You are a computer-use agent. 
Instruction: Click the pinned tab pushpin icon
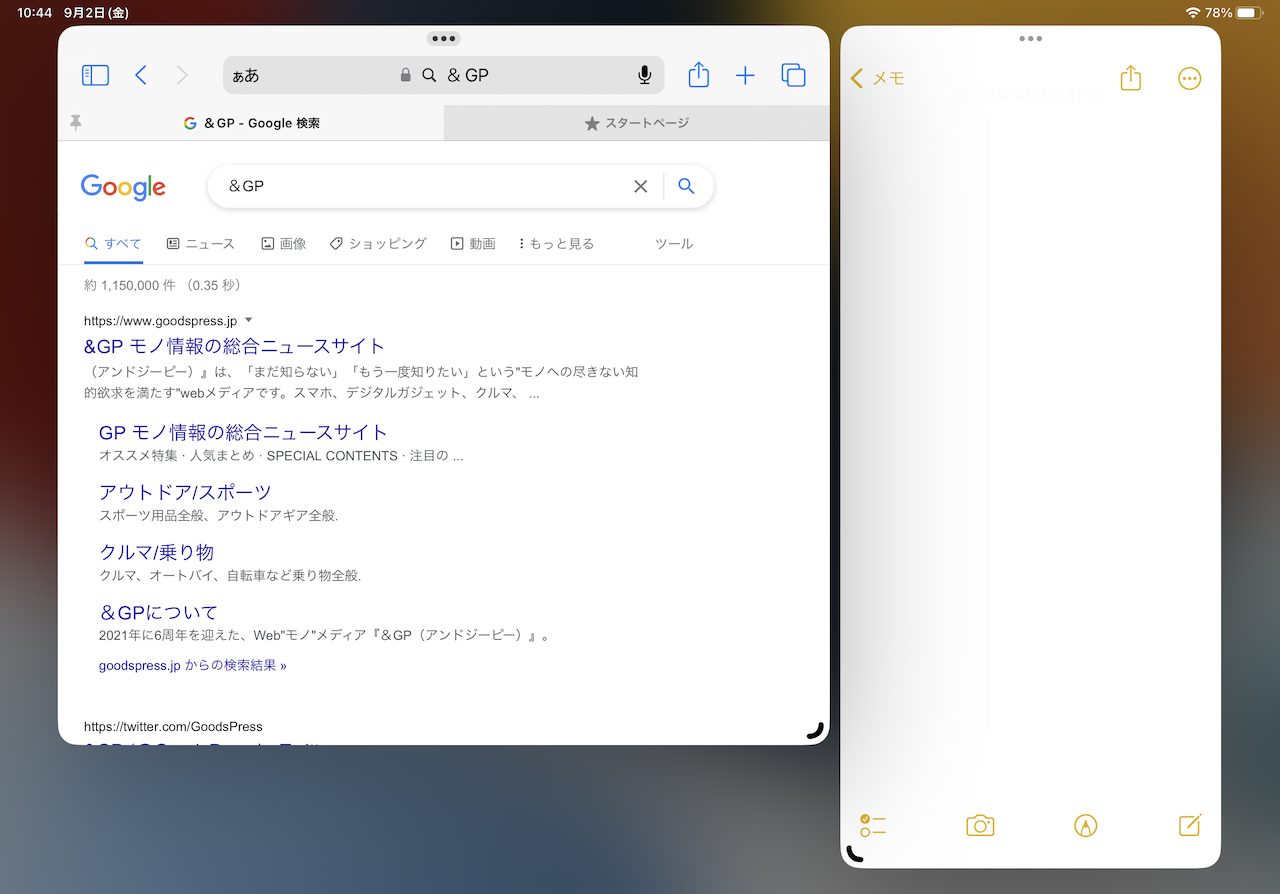(75, 123)
